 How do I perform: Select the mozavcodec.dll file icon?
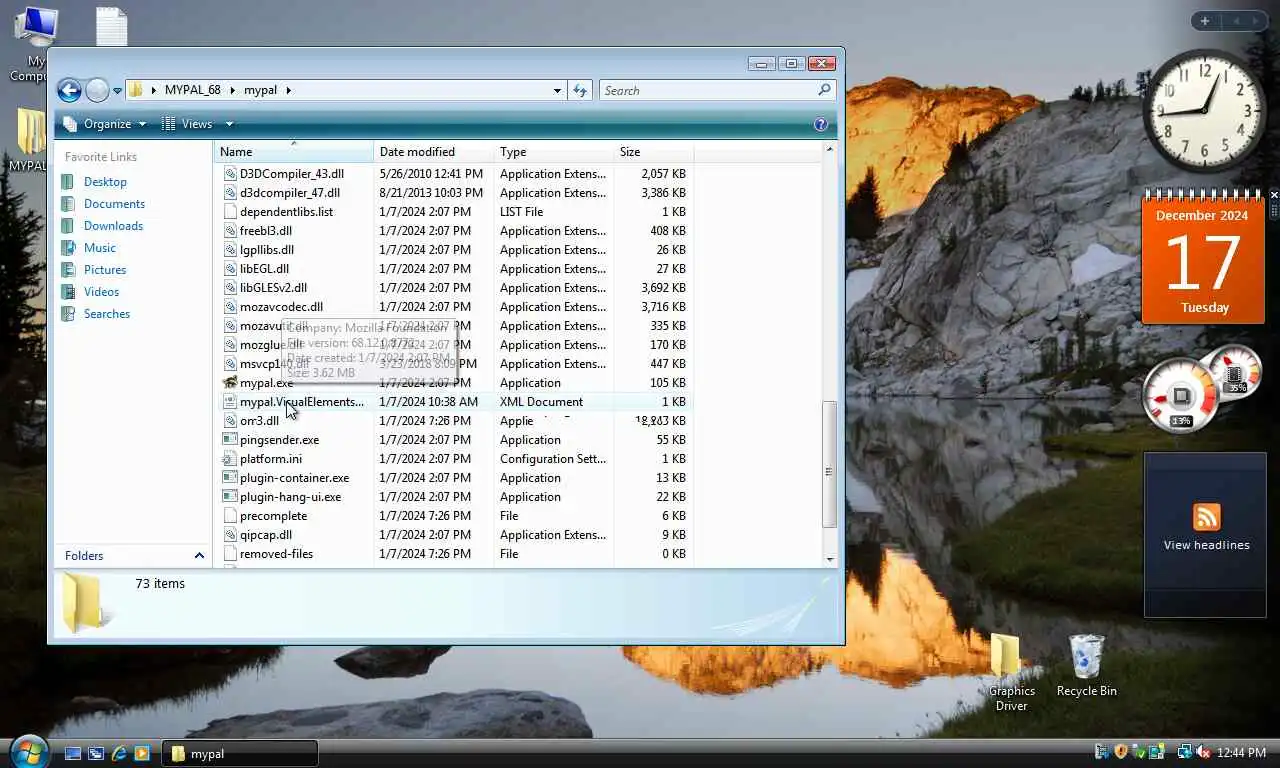[230, 307]
